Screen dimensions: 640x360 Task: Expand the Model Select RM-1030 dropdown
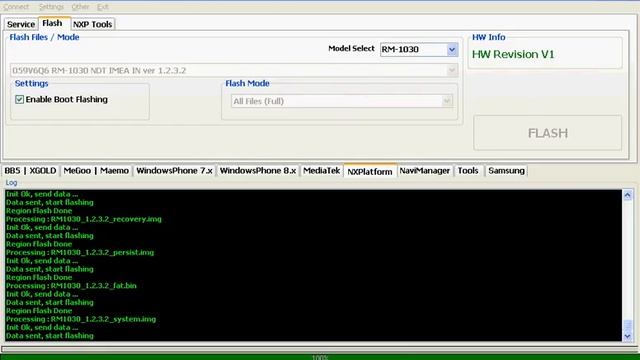tap(451, 49)
